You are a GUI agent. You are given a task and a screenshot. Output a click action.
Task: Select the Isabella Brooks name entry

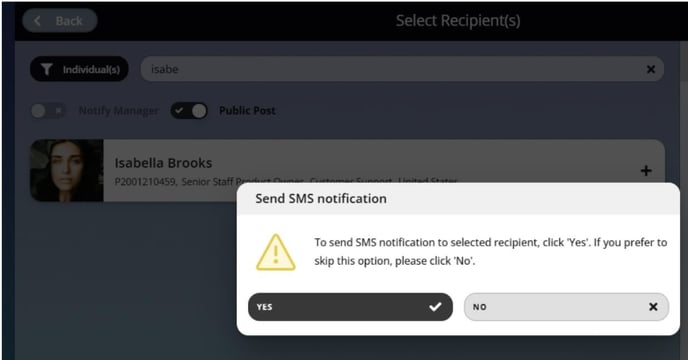pos(163,163)
